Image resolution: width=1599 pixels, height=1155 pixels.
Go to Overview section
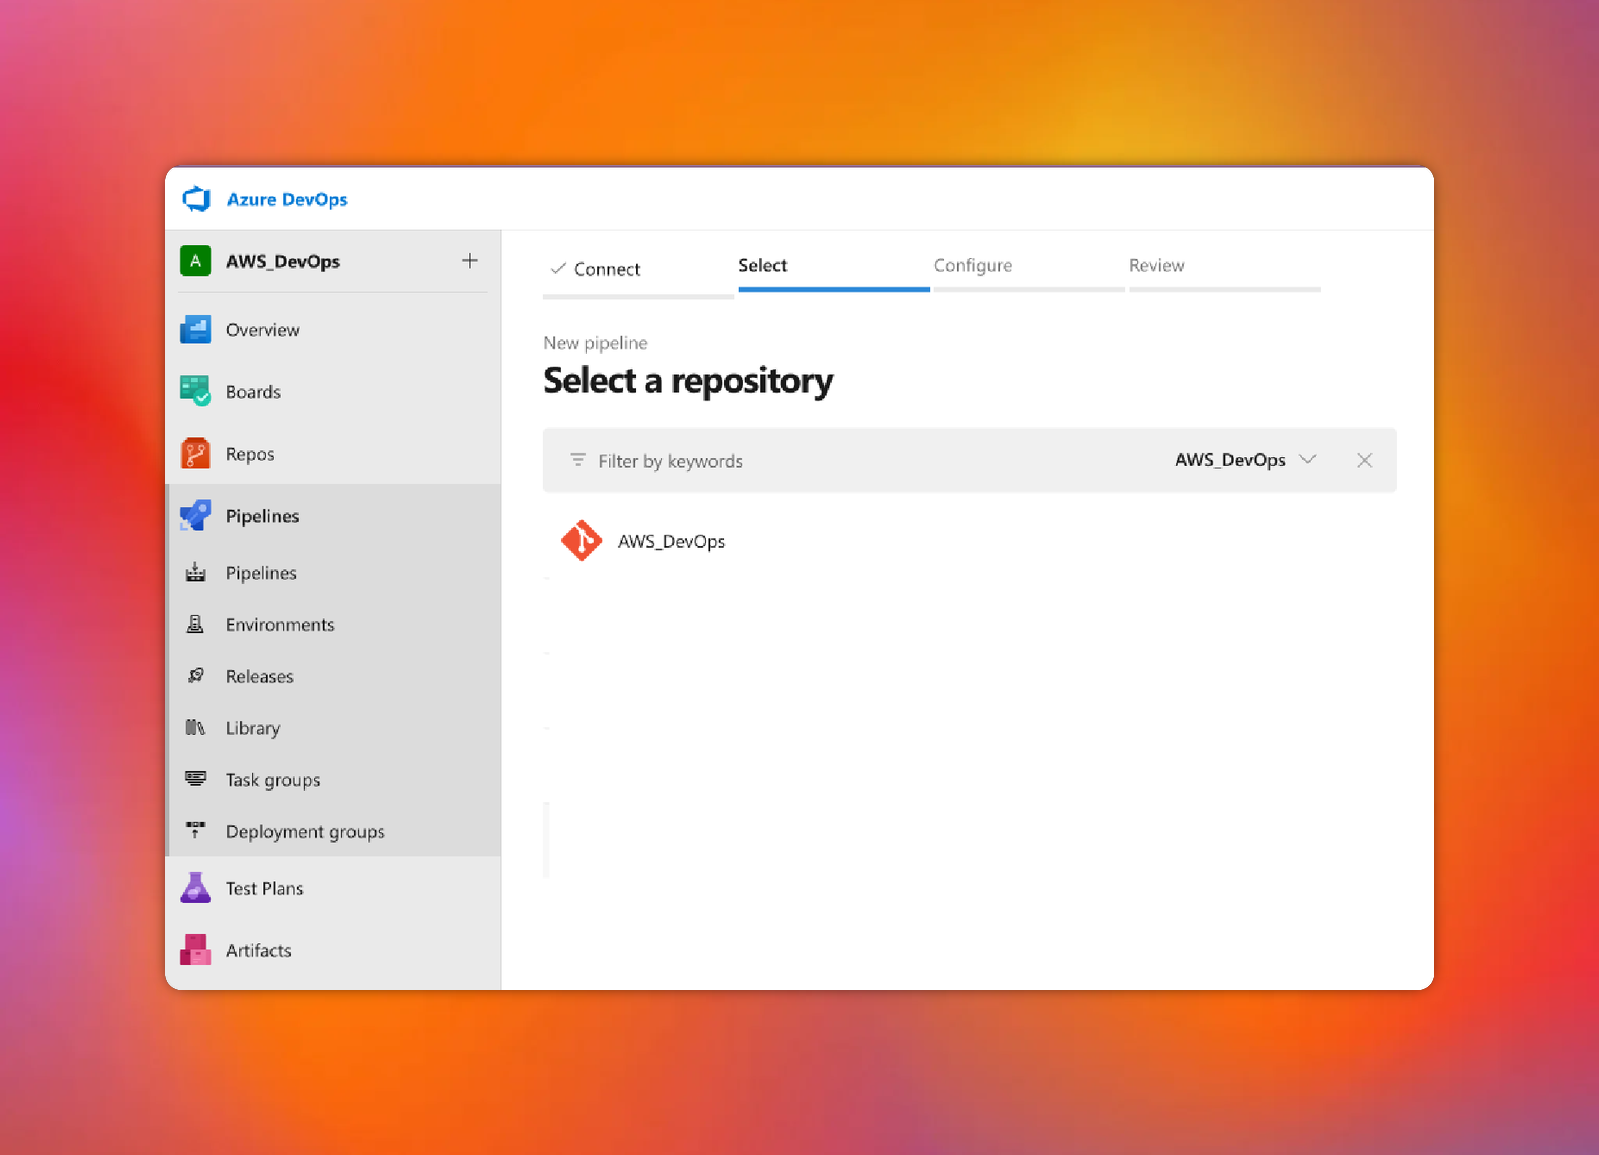pyautogui.click(x=262, y=330)
